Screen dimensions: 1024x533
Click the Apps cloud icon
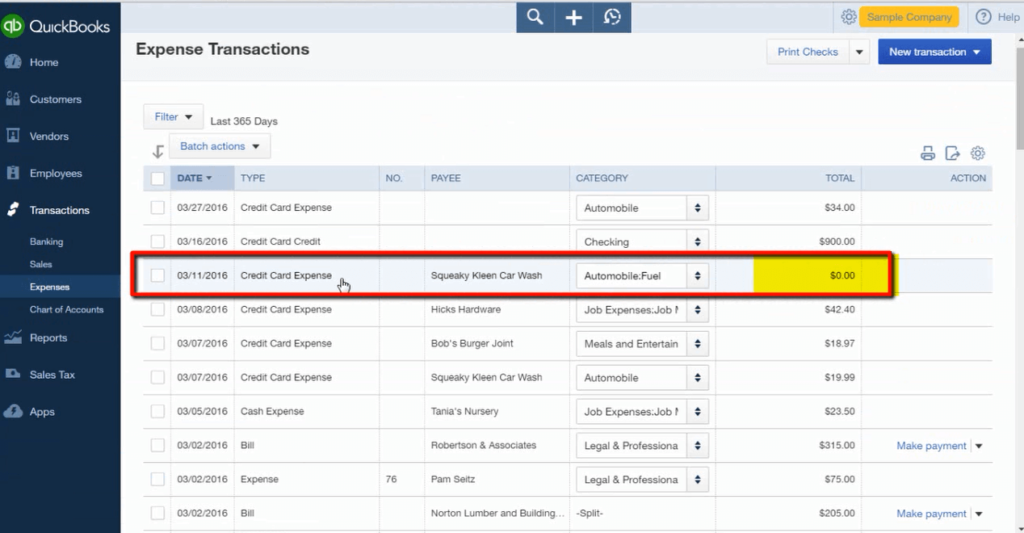click(x=12, y=411)
